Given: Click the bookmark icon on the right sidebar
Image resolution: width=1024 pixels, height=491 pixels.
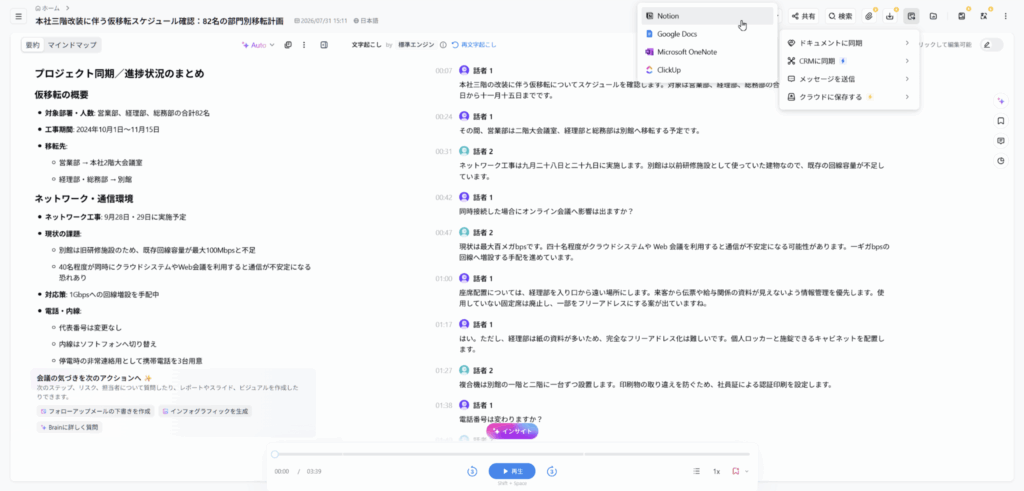Looking at the screenshot, I should click(1000, 121).
